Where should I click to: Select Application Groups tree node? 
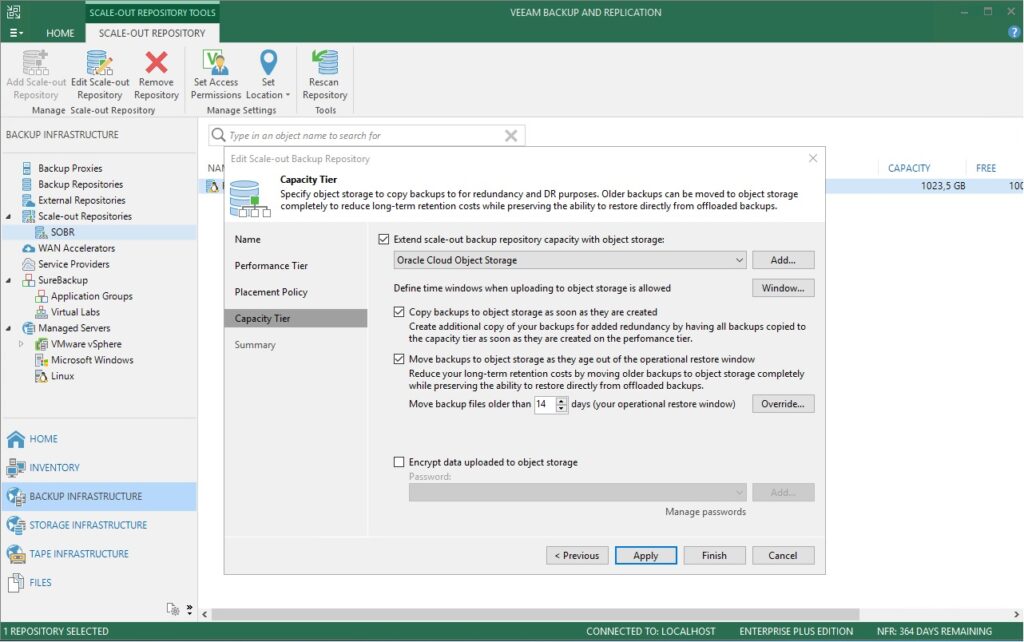coord(91,296)
